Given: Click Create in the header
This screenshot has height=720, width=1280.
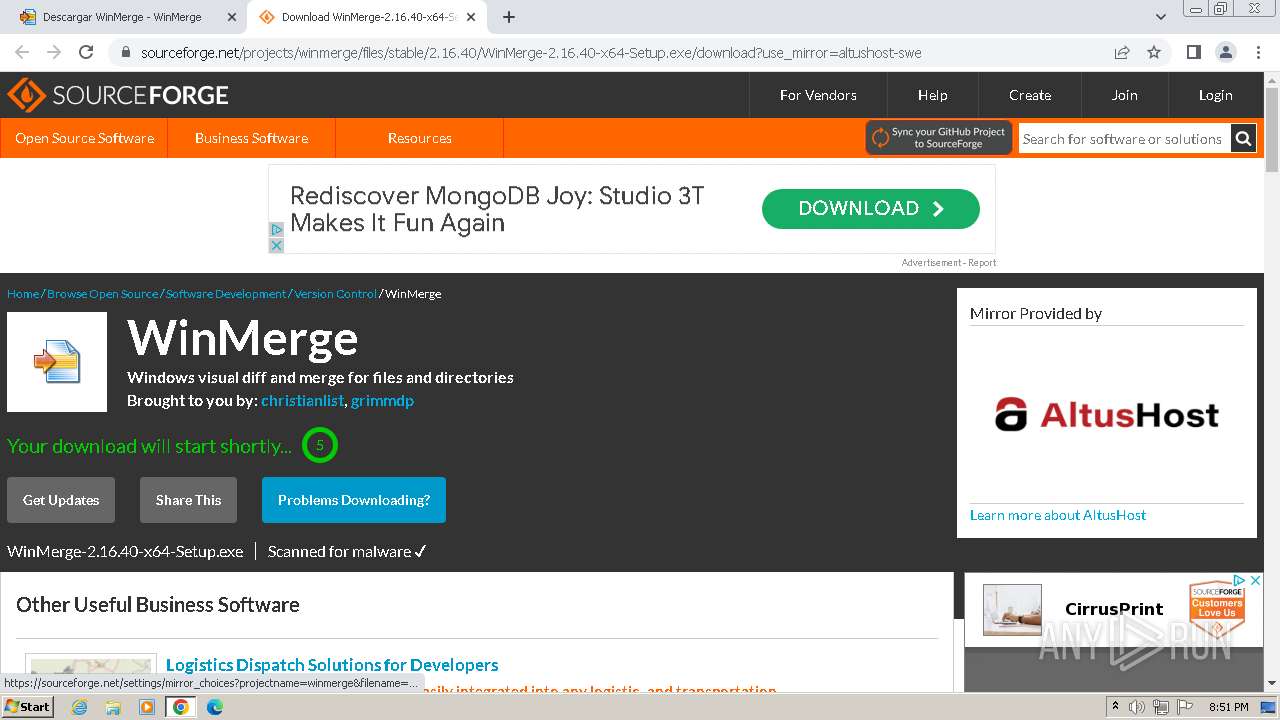Looking at the screenshot, I should 1029,95.
